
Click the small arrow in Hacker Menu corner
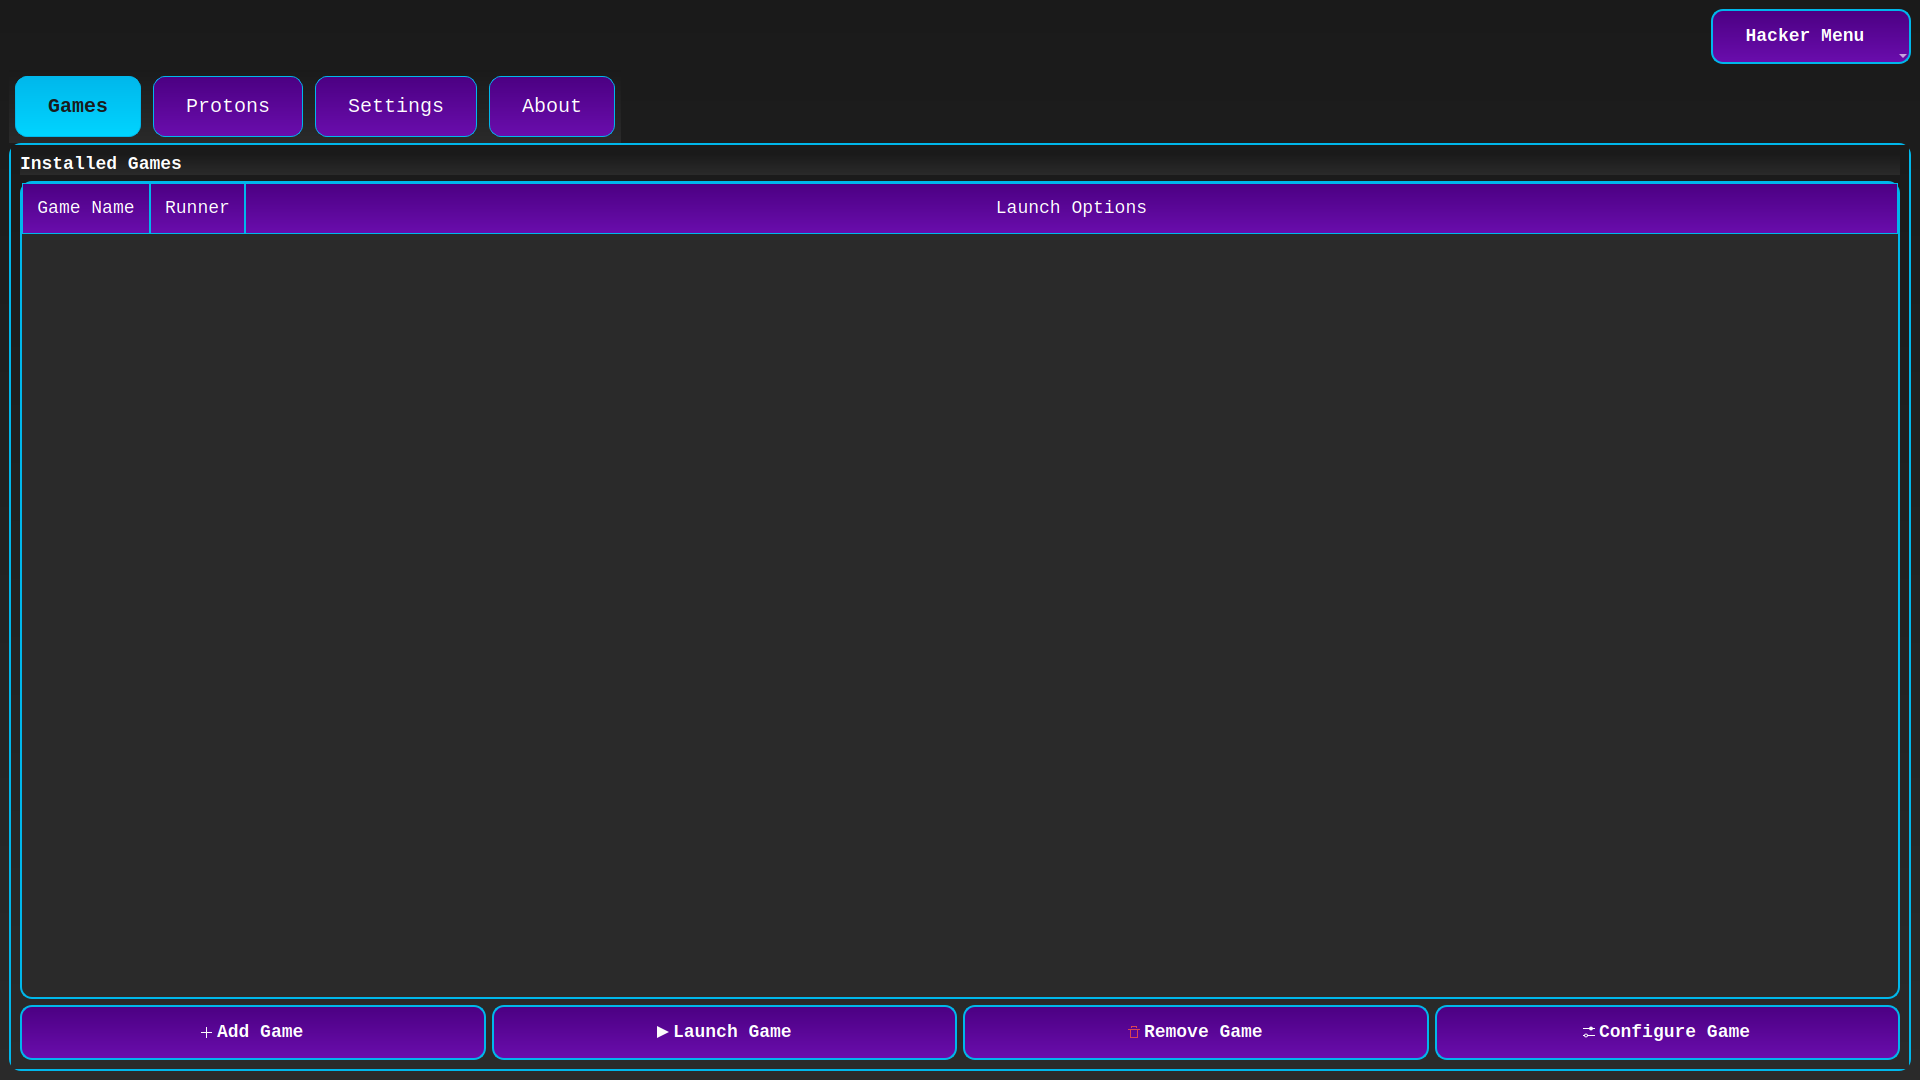(1902, 56)
